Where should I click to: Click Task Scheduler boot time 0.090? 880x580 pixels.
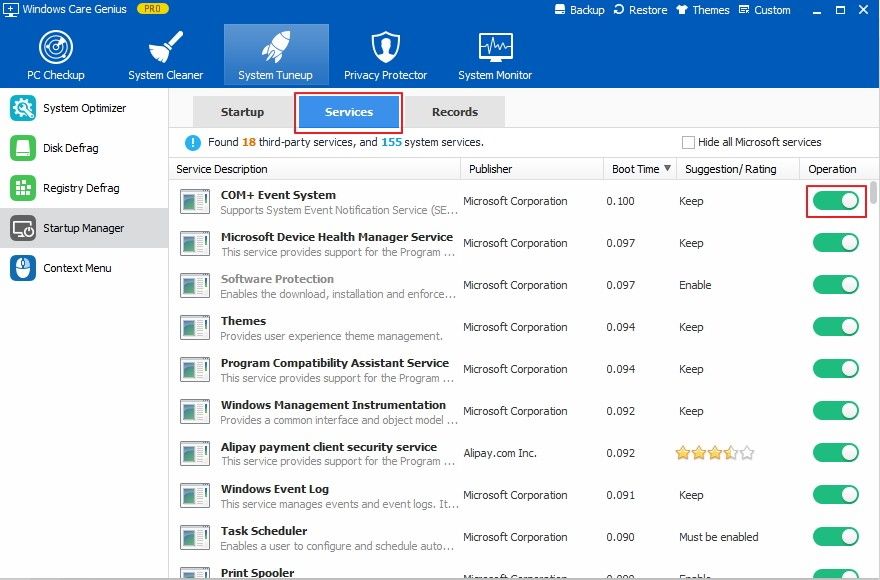(x=620, y=537)
